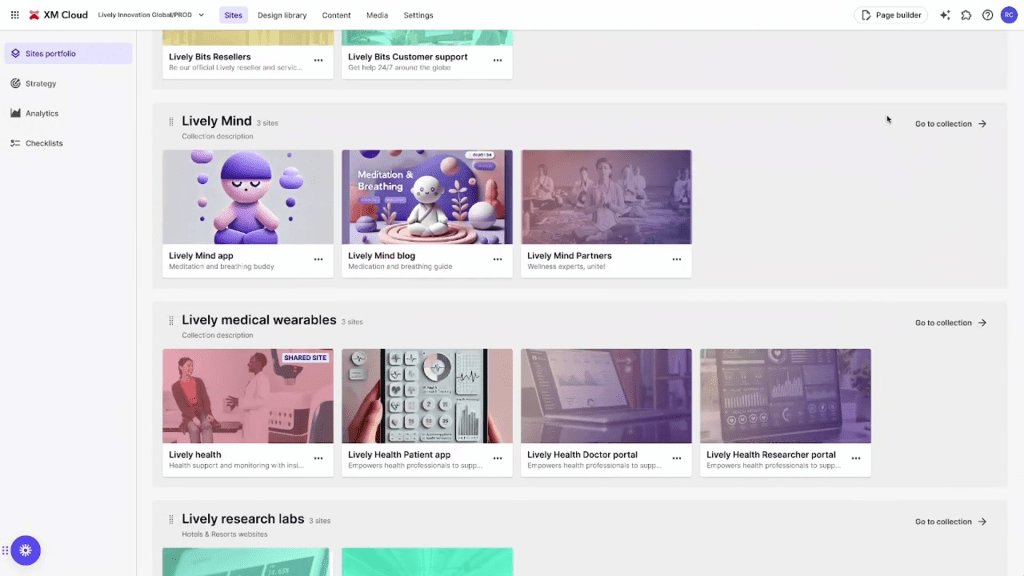
Task: Click drag handle beside Lively research labs
Action: point(171,520)
